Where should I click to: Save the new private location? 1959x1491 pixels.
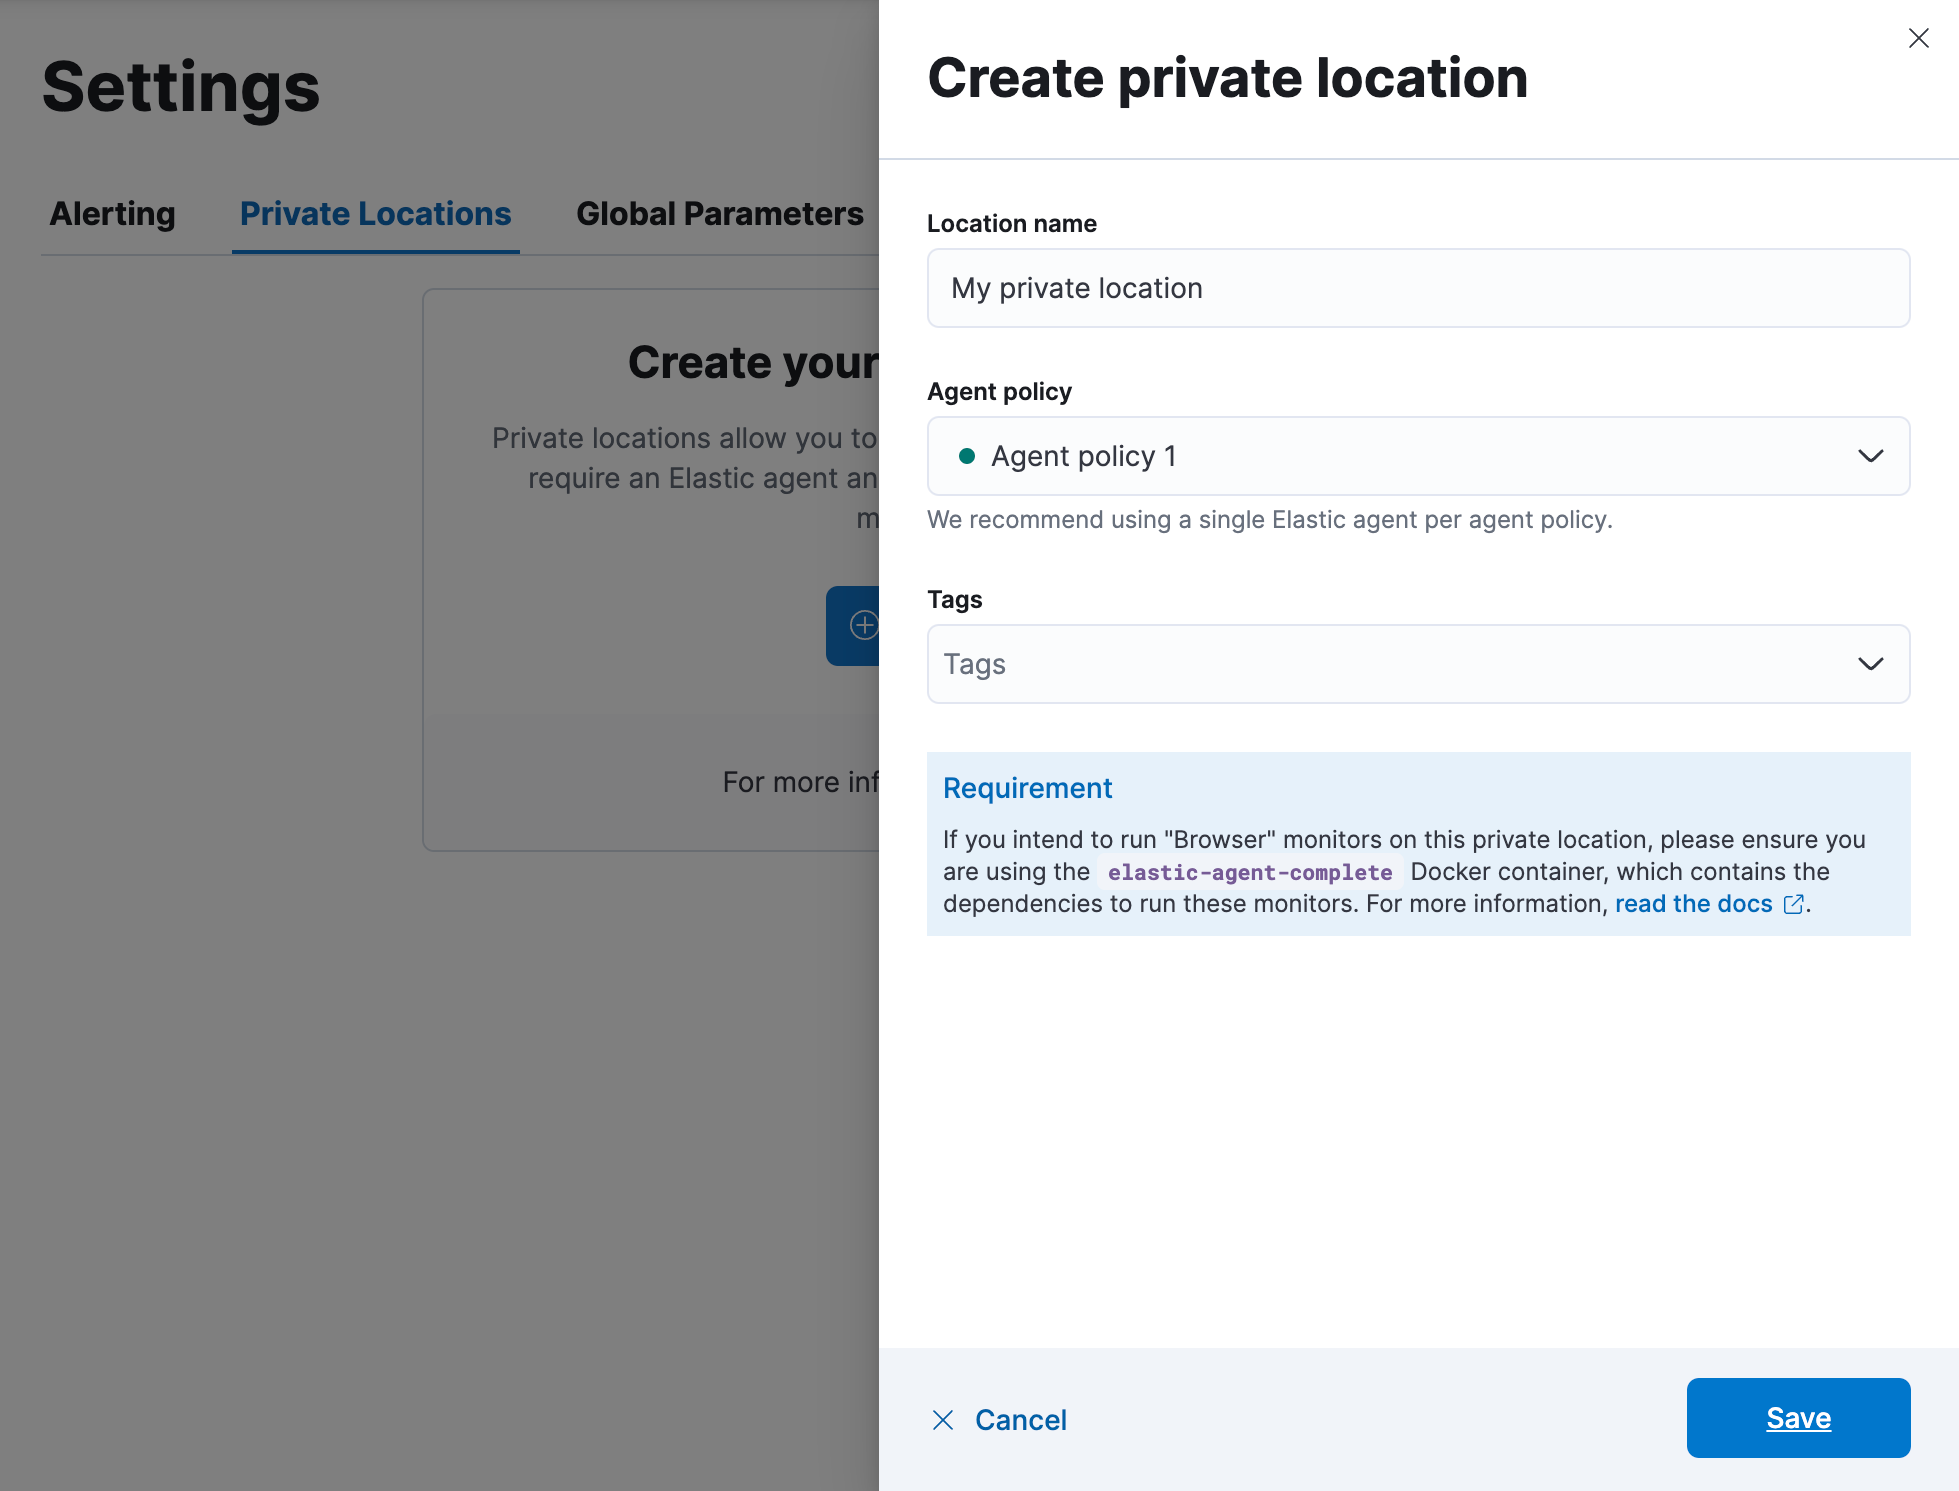pyautogui.click(x=1797, y=1418)
